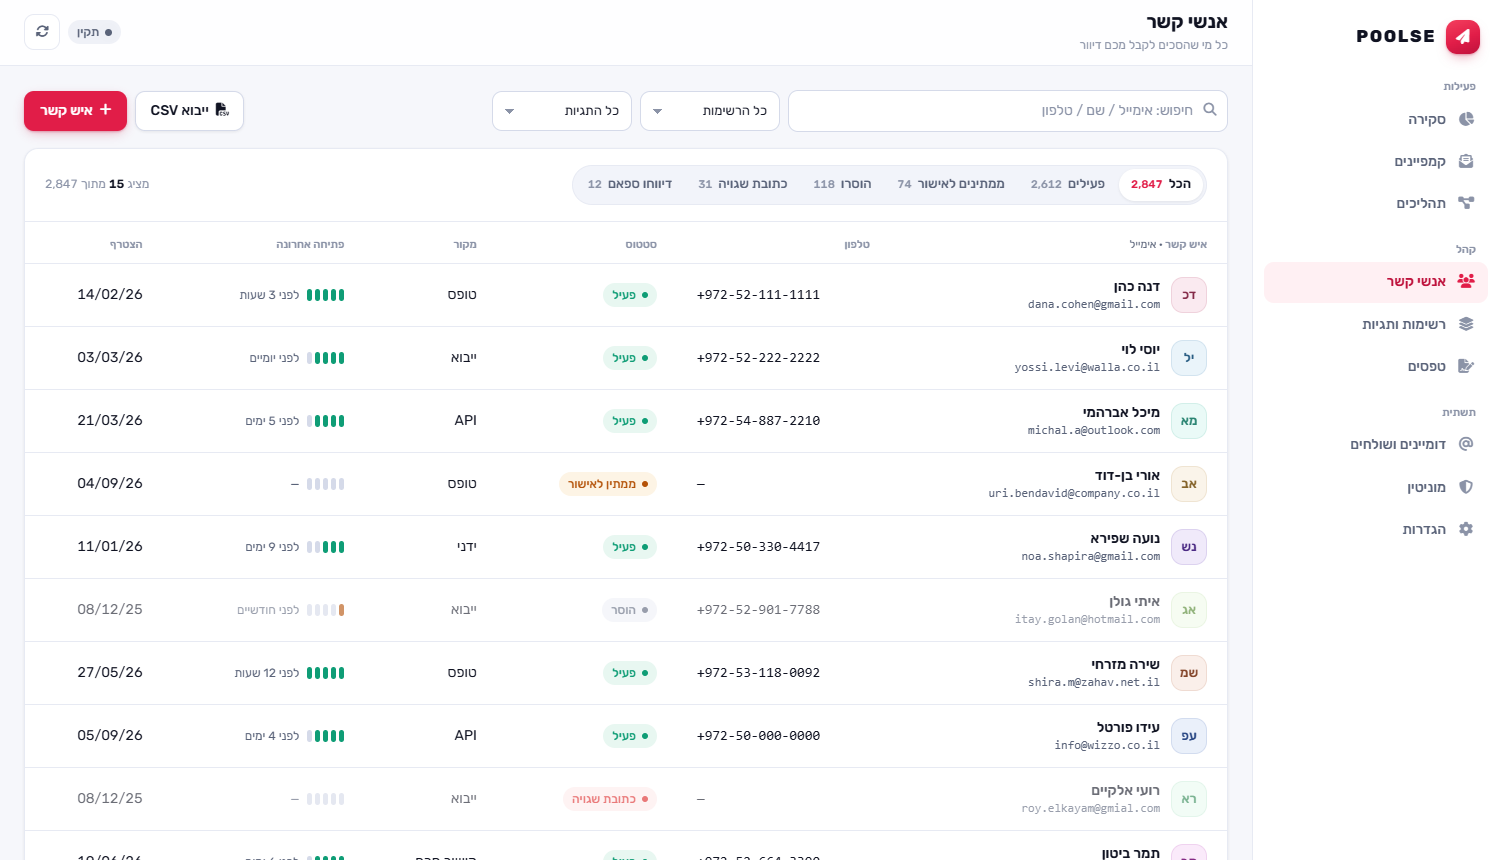Open the סקירה overview icon in sidebar
Image resolution: width=1500 pixels, height=860 pixels.
coord(1466,119)
